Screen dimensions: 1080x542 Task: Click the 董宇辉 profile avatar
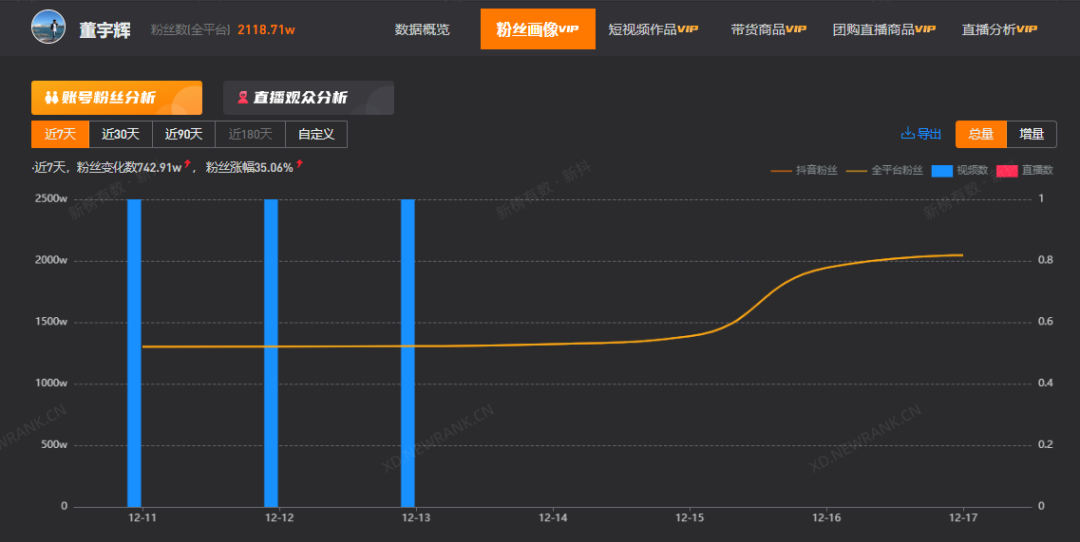click(47, 28)
